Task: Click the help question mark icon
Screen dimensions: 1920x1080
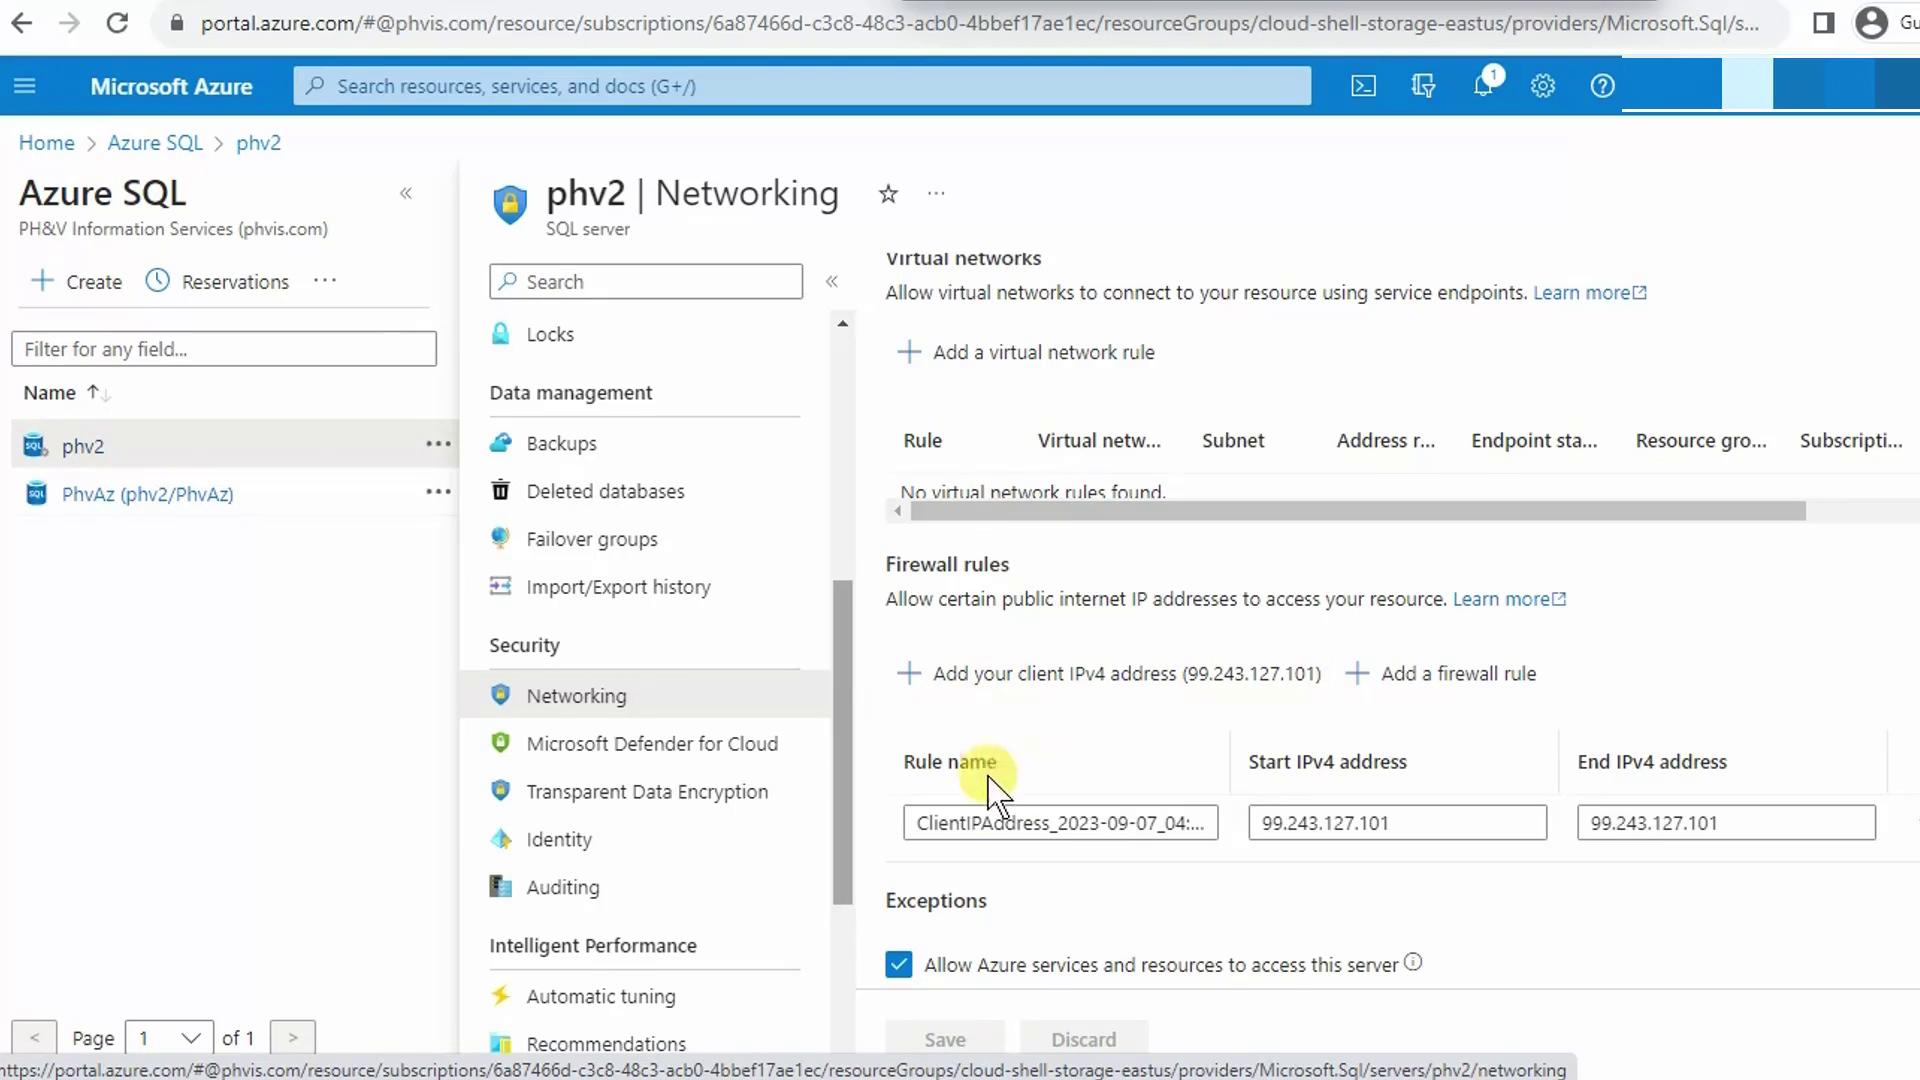Action: (x=1602, y=86)
